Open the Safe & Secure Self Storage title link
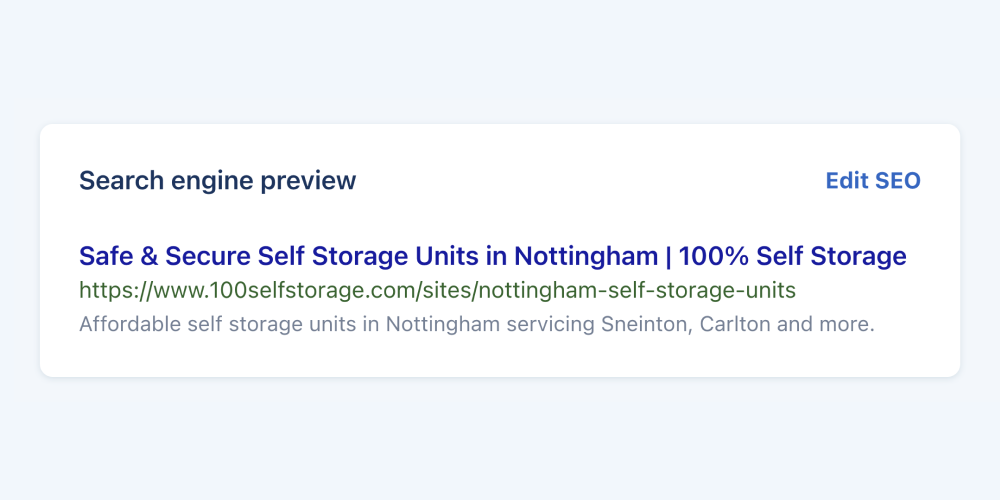 pyautogui.click(x=492, y=256)
